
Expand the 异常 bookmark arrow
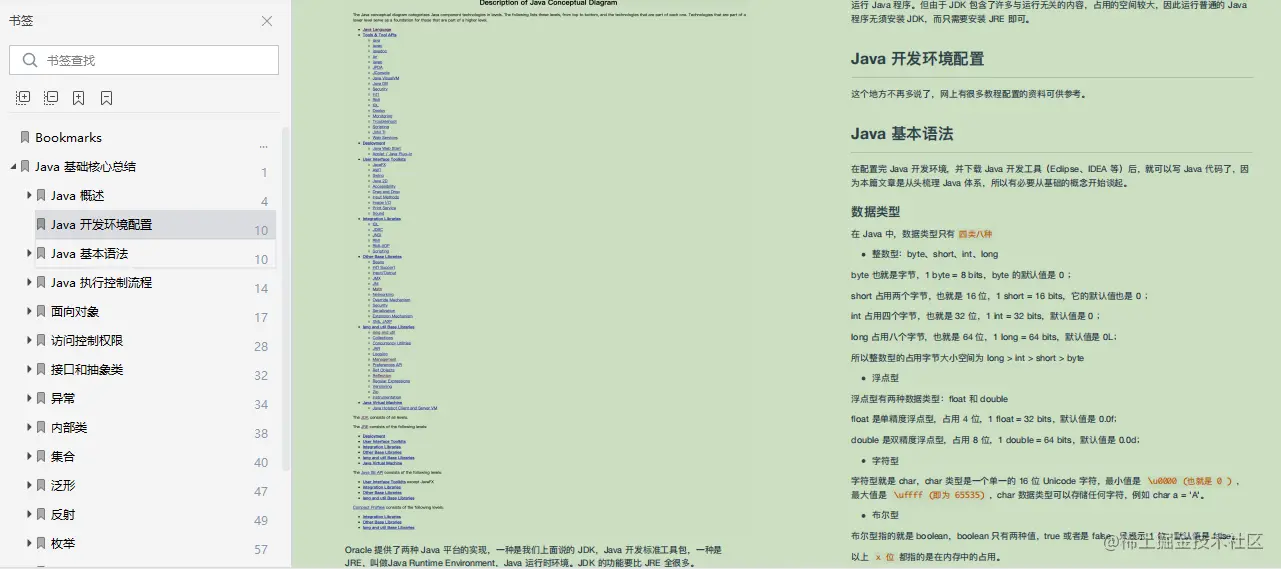tap(29, 399)
